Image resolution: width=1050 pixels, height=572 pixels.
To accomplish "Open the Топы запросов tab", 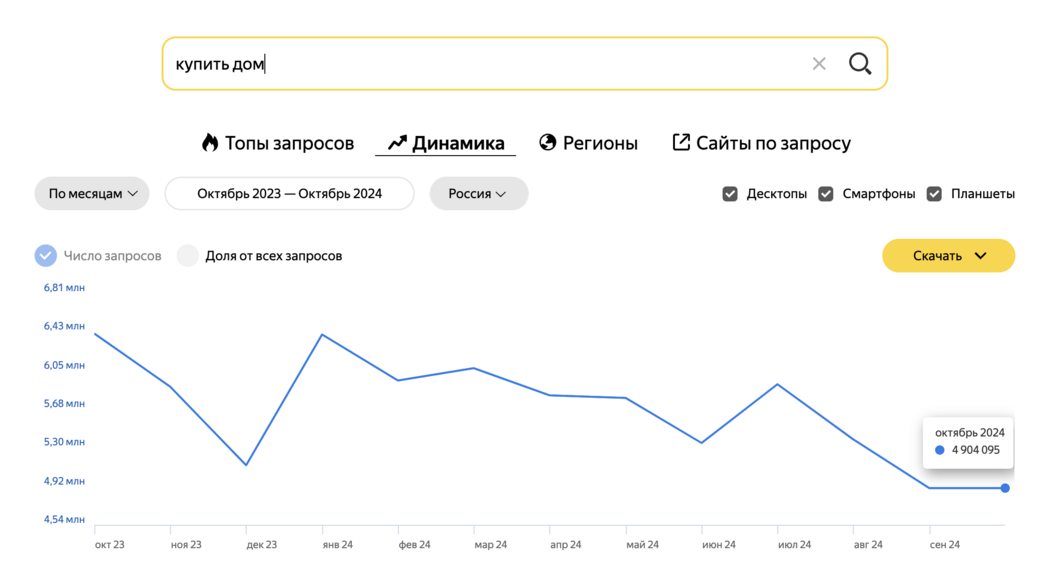I will (x=278, y=143).
